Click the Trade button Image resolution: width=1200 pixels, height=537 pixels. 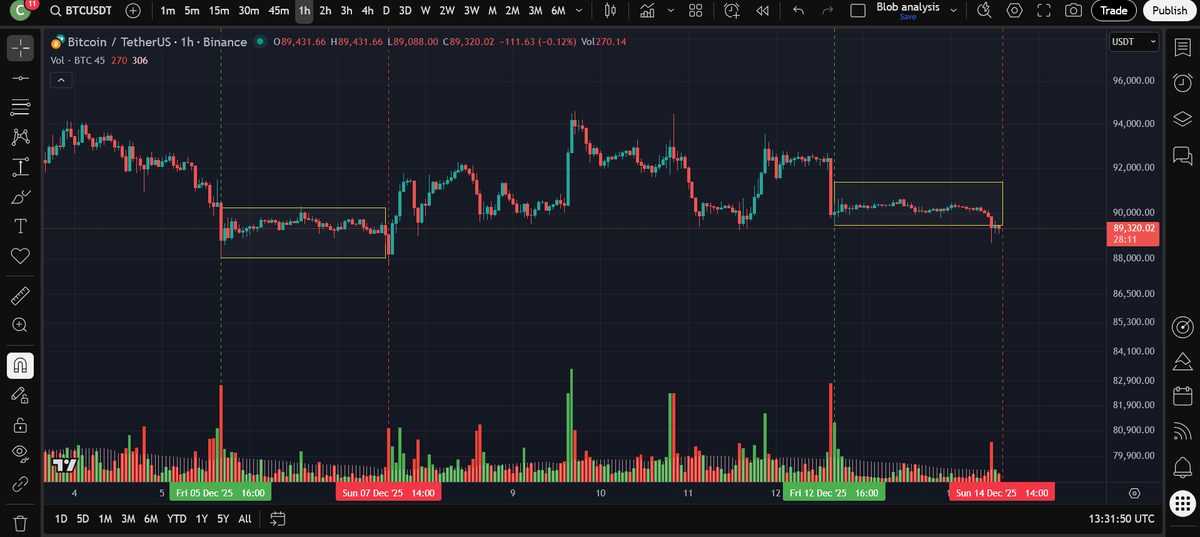coord(1113,11)
